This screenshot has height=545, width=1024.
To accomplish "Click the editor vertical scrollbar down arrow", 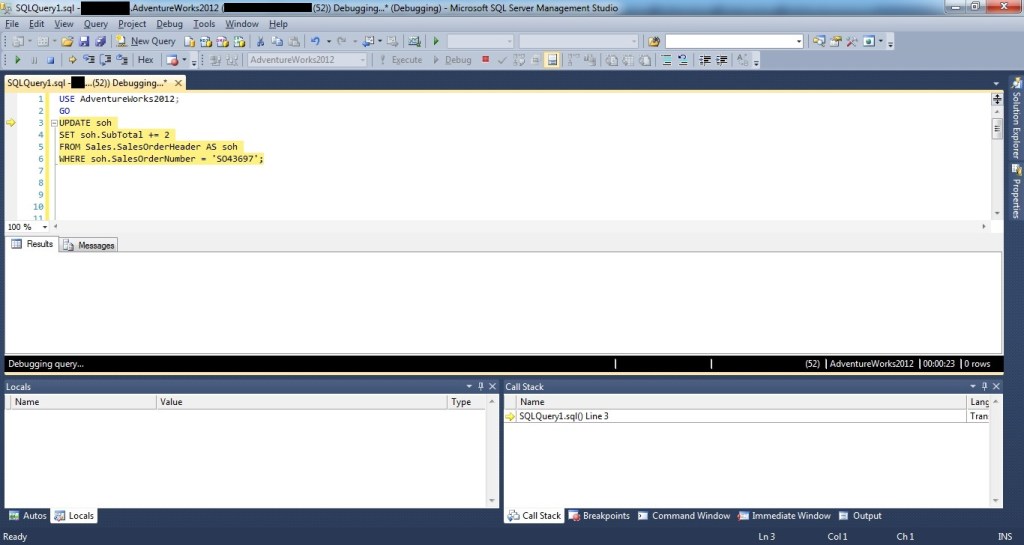I will pyautogui.click(x=997, y=213).
